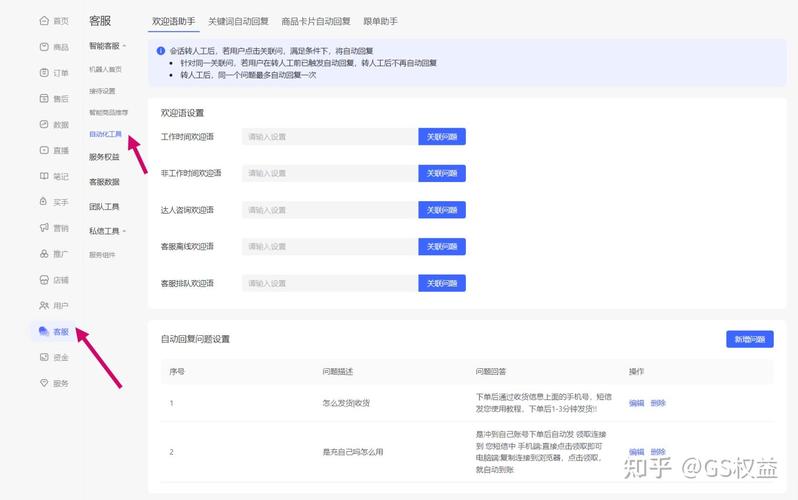This screenshot has width=798, height=500.
Task: Open the 用户 users icon
Action: click(x=44, y=305)
